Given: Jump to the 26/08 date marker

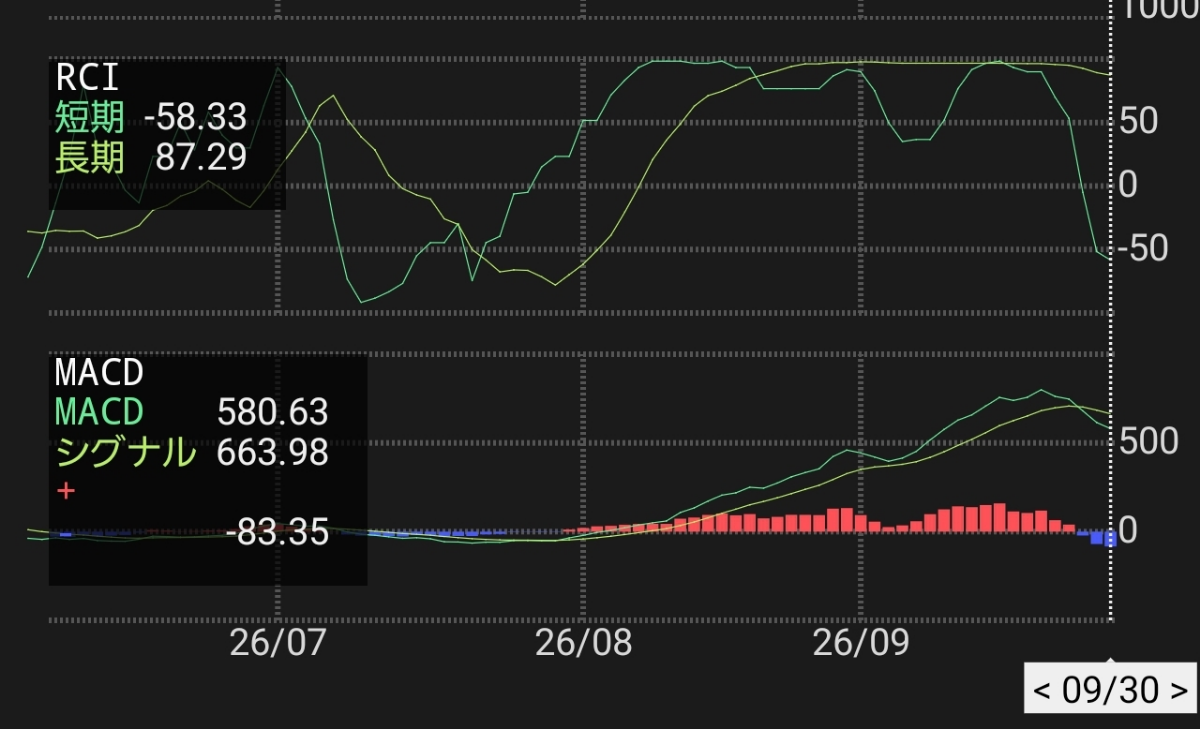Looking at the screenshot, I should (584, 643).
